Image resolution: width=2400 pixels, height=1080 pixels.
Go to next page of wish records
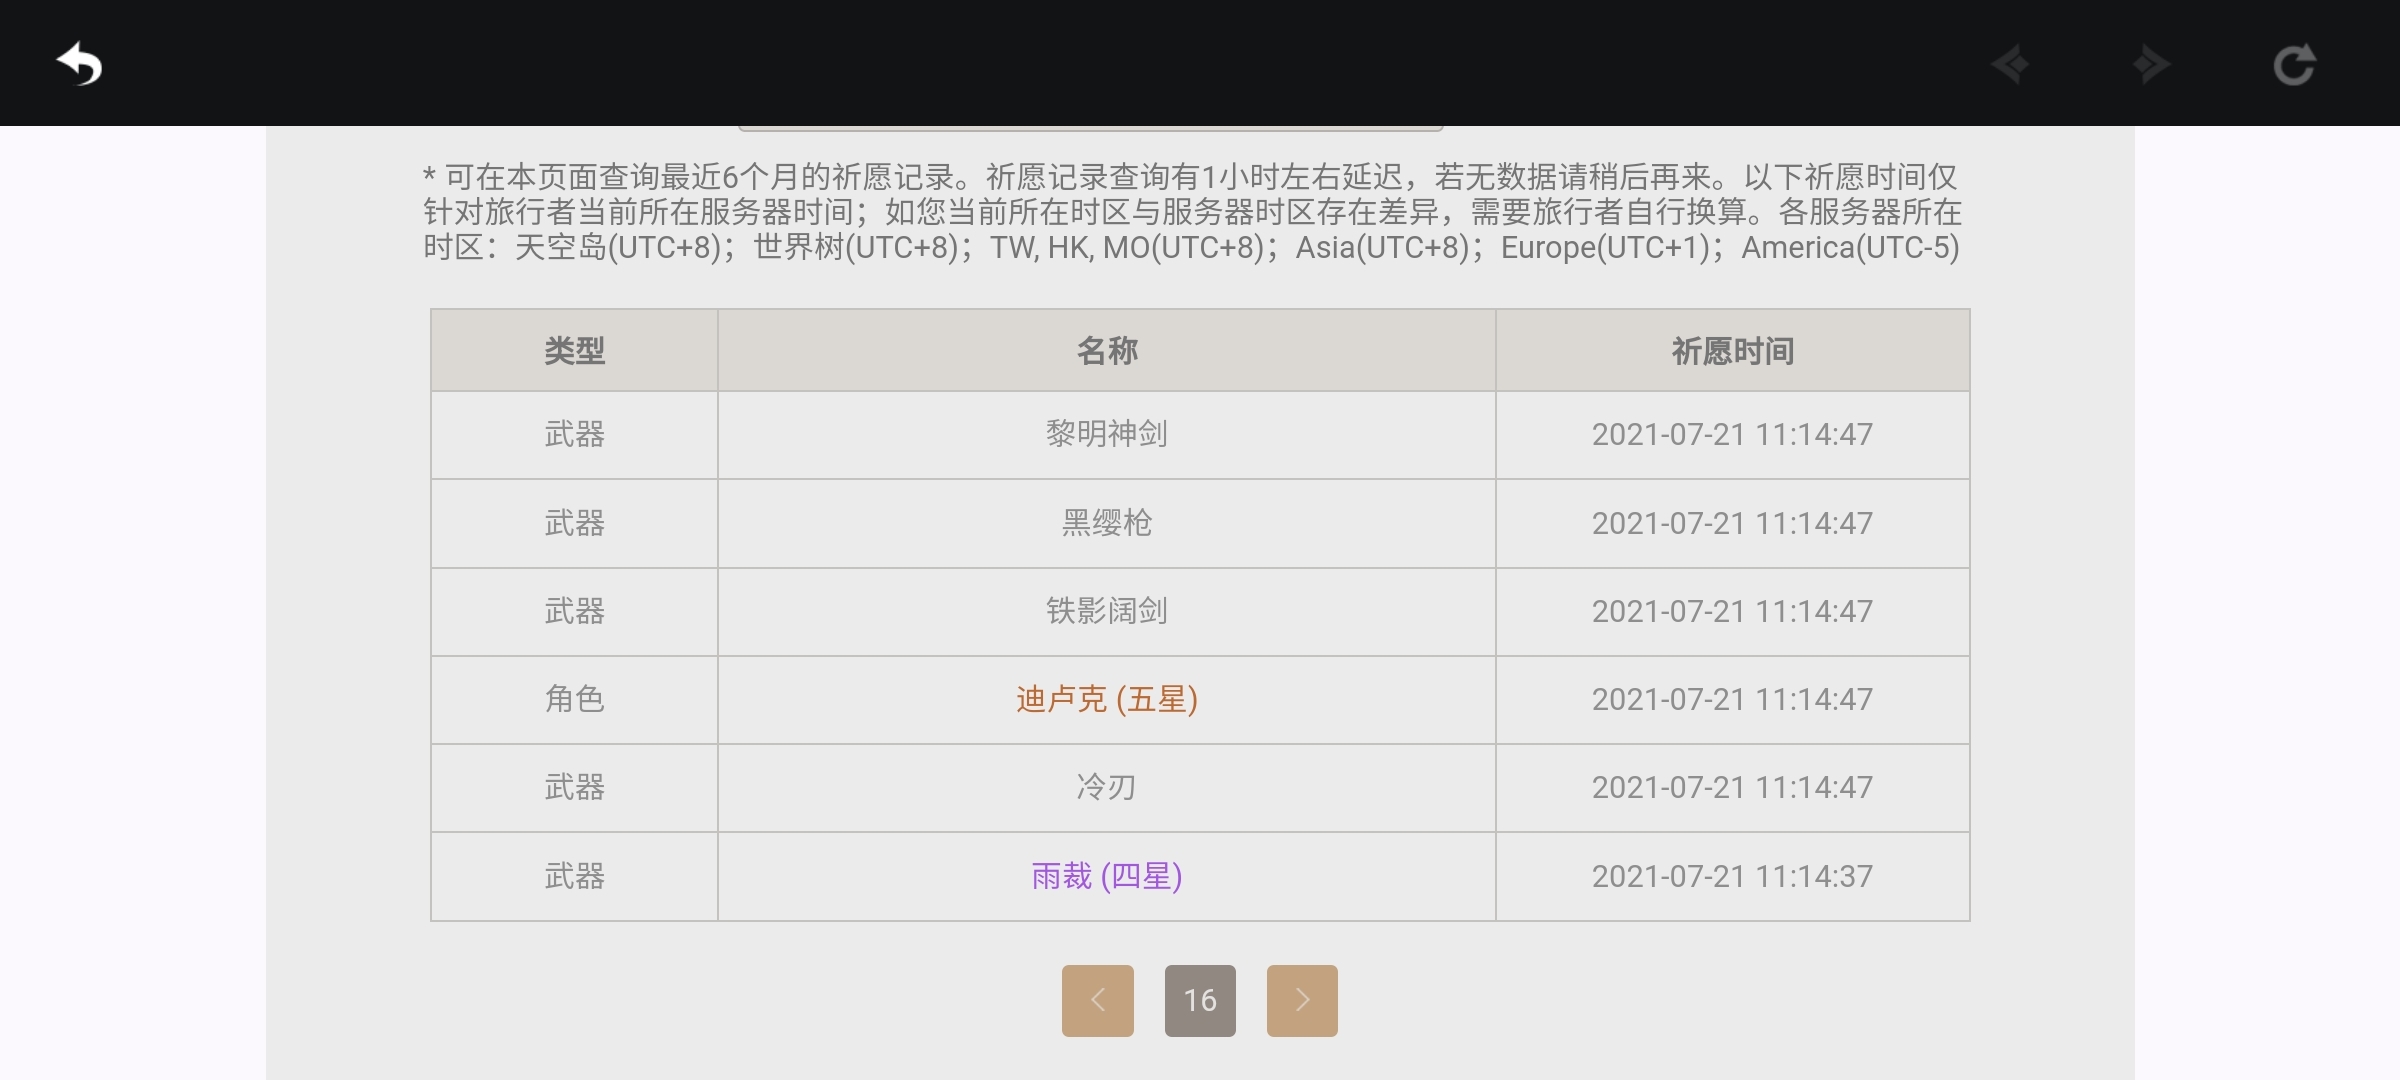click(x=1301, y=1000)
